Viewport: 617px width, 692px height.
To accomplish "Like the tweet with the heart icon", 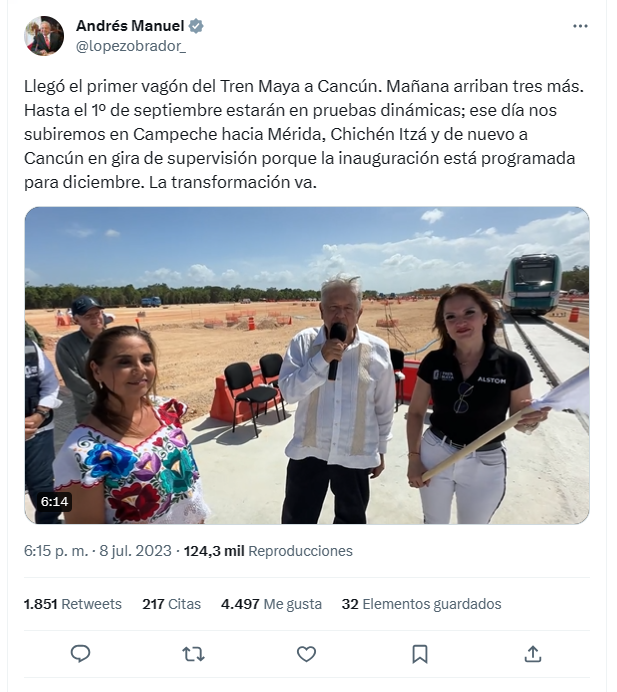I will pyautogui.click(x=306, y=654).
